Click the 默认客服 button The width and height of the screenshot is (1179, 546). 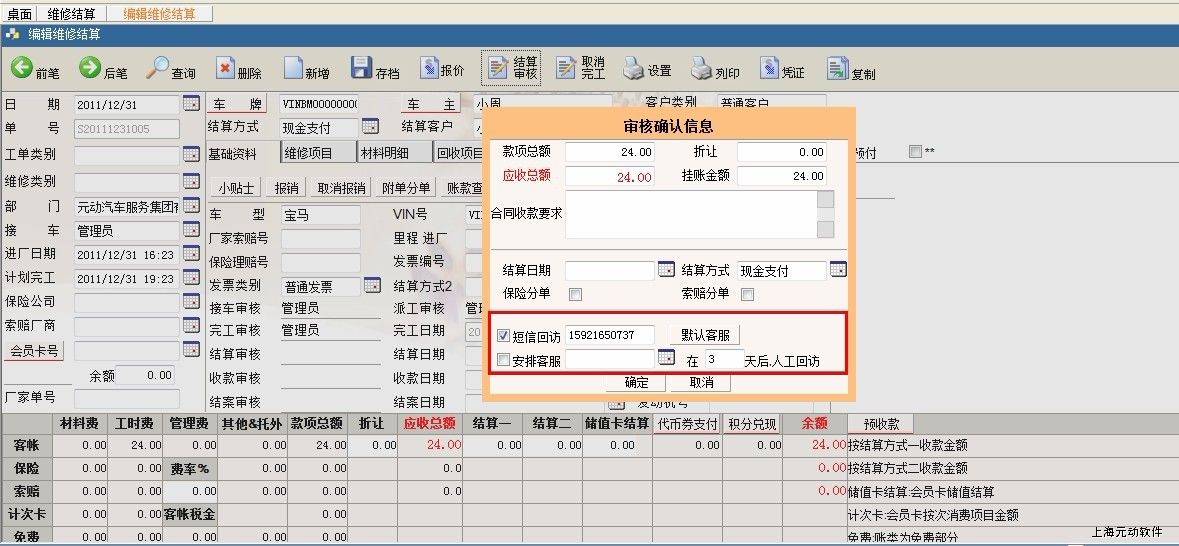(x=704, y=335)
